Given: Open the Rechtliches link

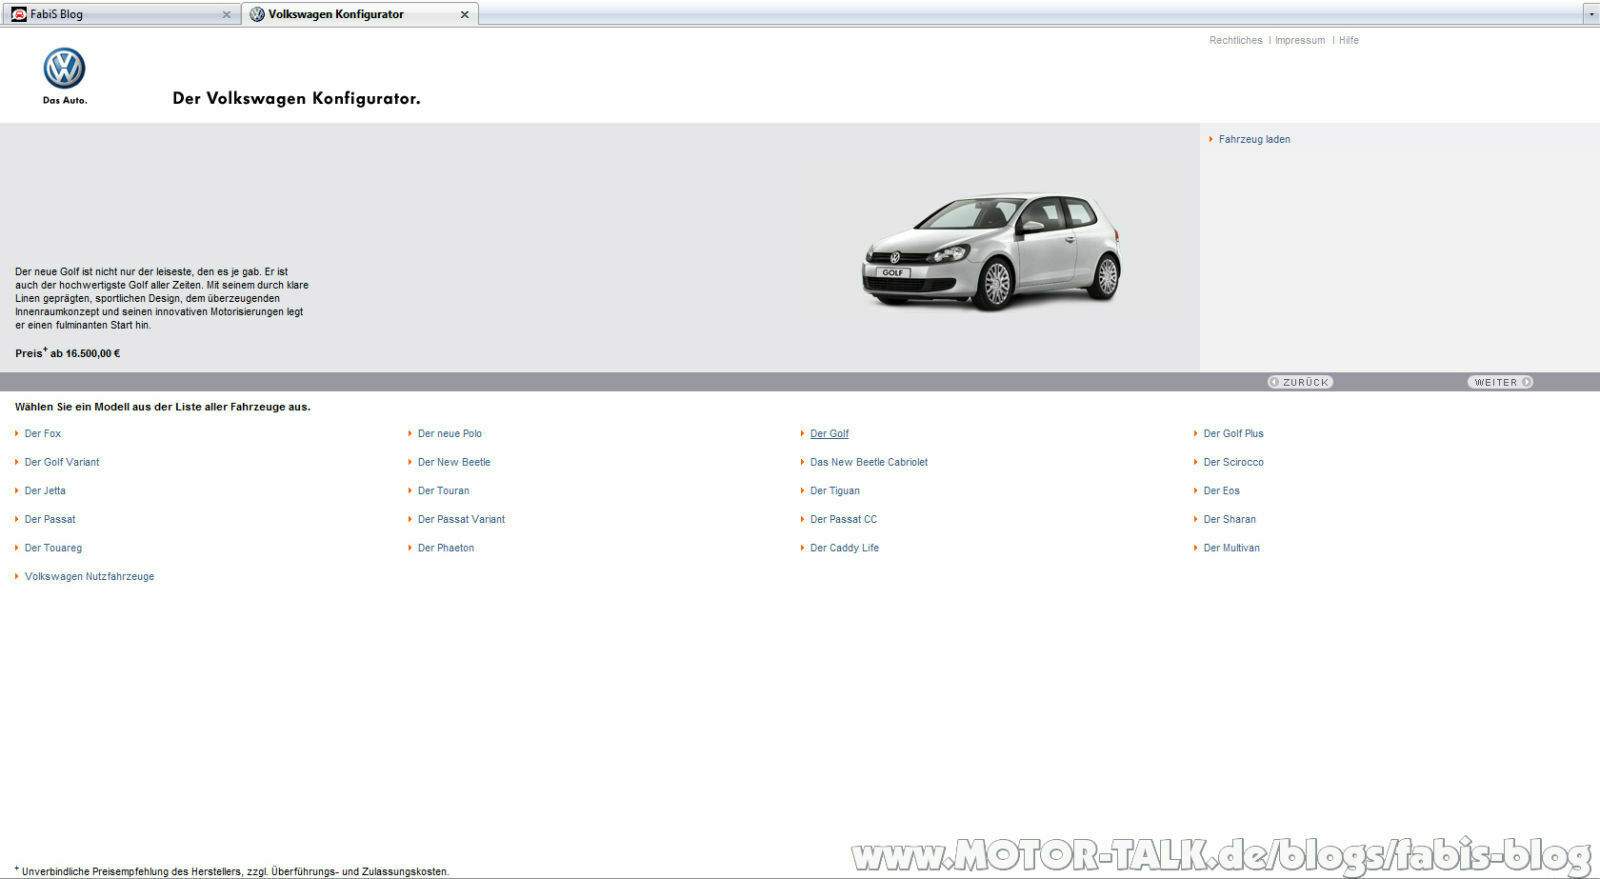Looking at the screenshot, I should [1235, 41].
